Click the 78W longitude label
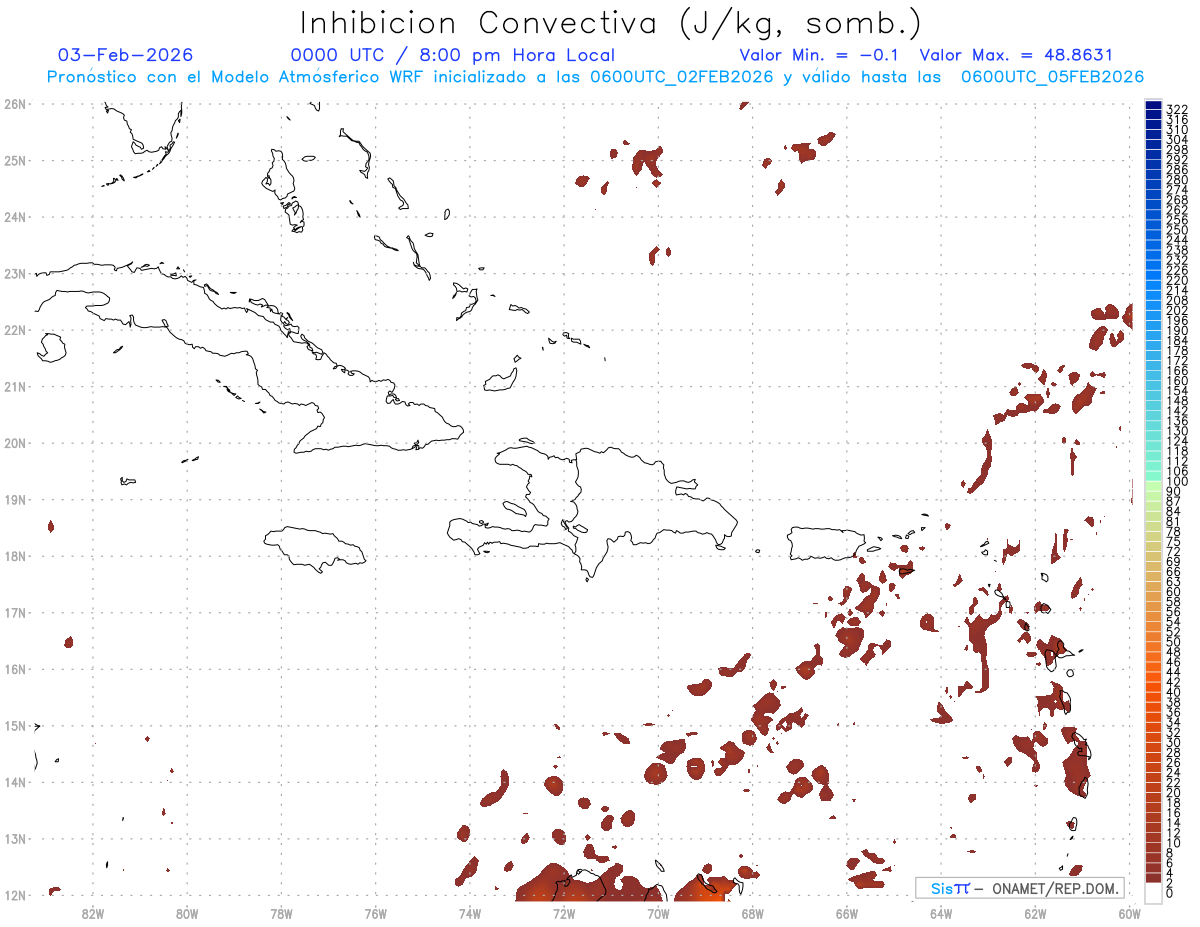This screenshot has height=927, width=1200. coord(281,913)
